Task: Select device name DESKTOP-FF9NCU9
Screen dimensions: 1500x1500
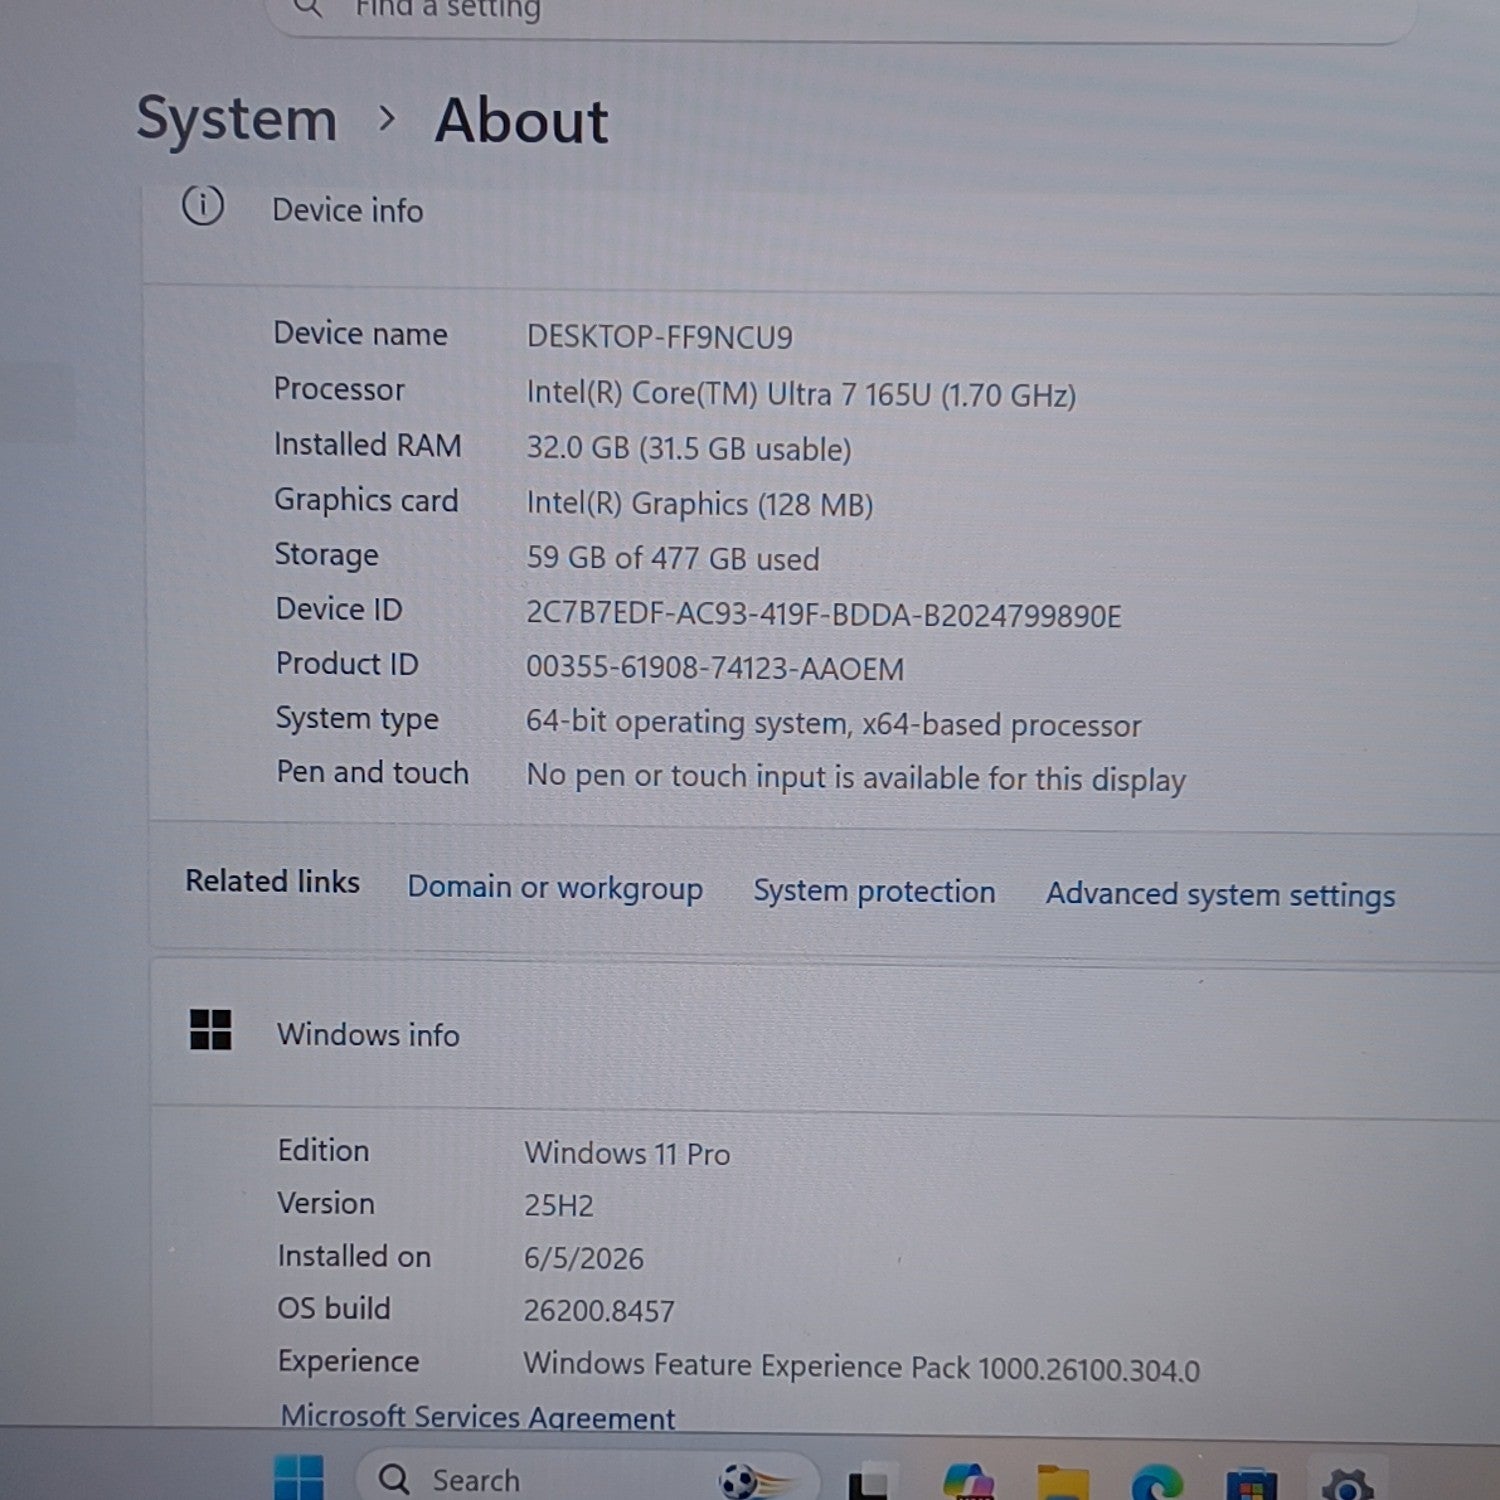Action: coord(660,337)
